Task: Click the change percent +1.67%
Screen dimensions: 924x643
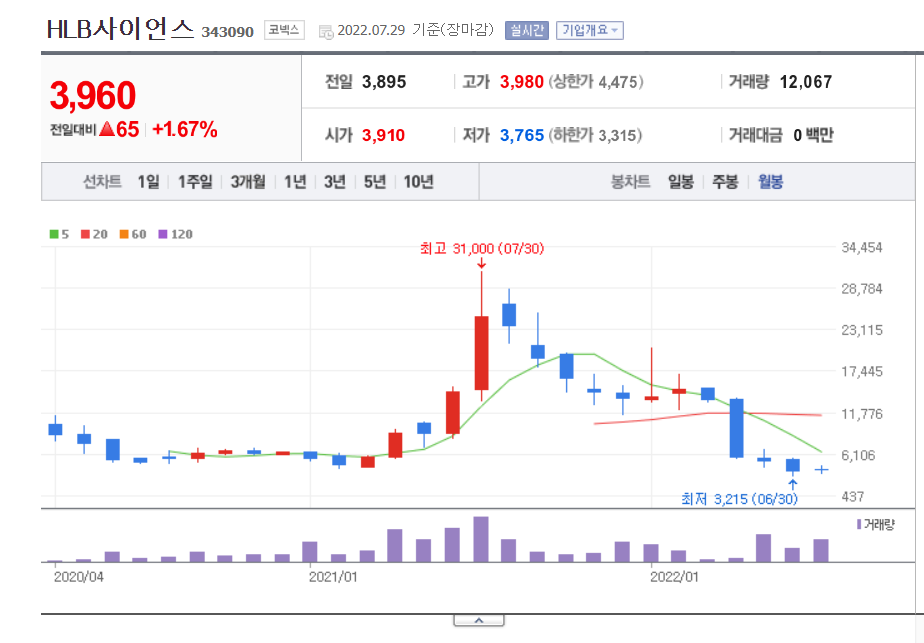Action: click(x=185, y=129)
